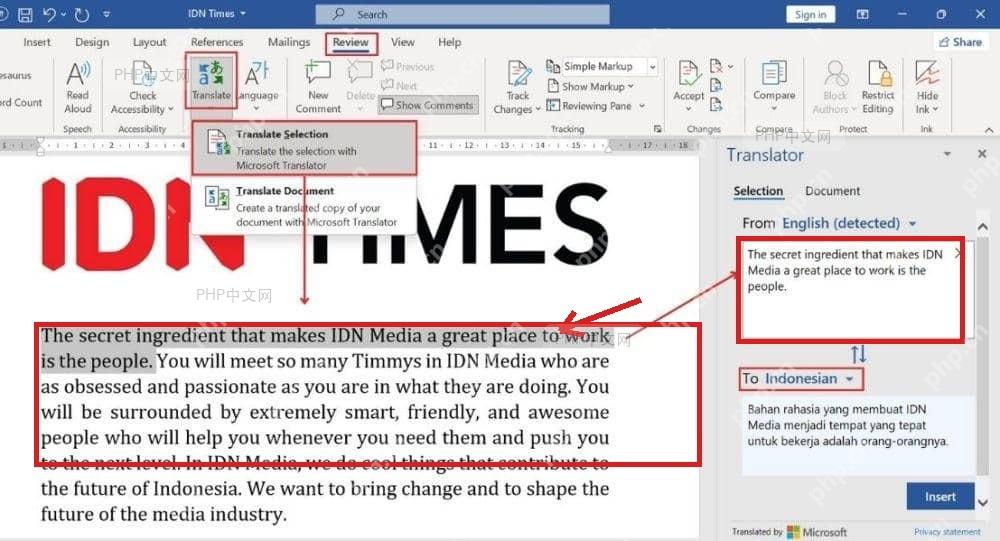1000x541 pixels.
Task: Go to Next comment
Action: [399, 85]
